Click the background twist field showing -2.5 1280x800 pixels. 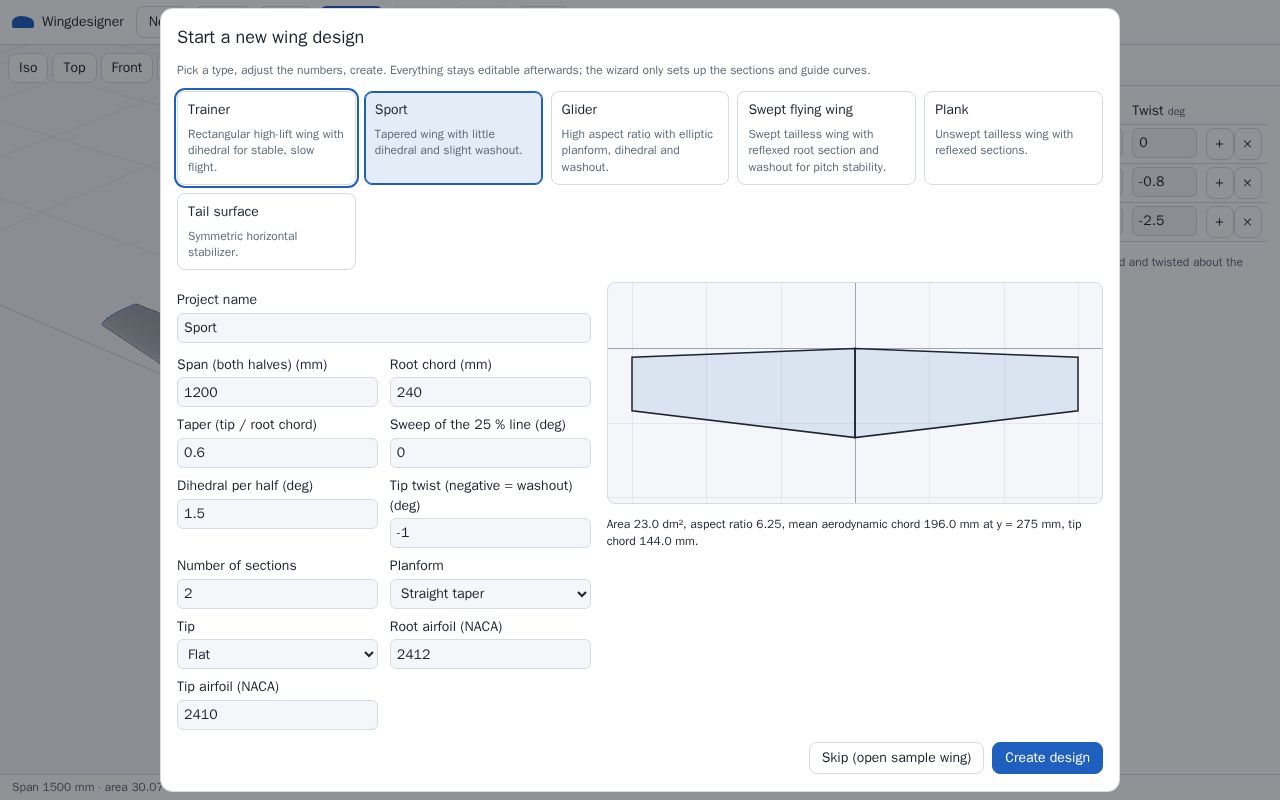(1164, 221)
